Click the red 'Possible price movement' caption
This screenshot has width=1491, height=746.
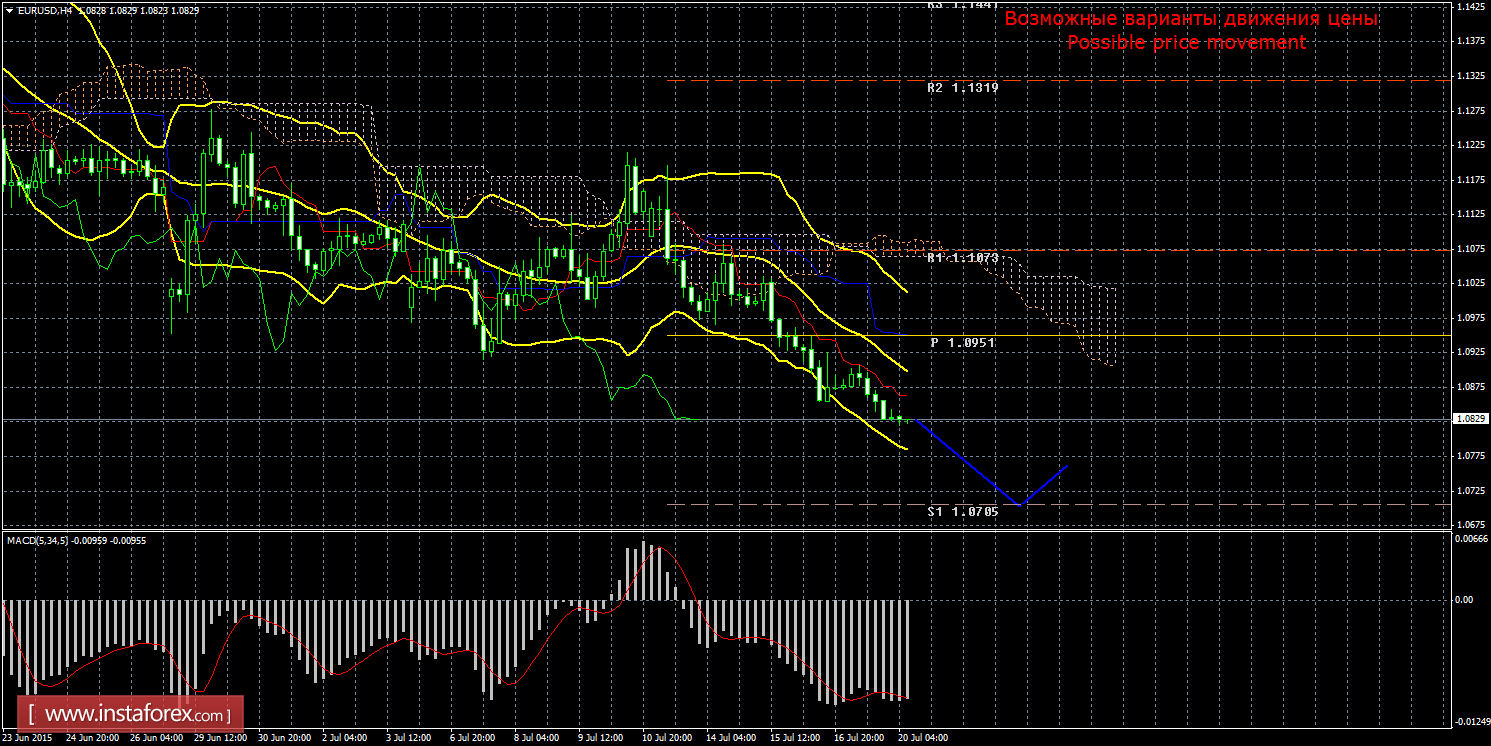click(x=1186, y=43)
